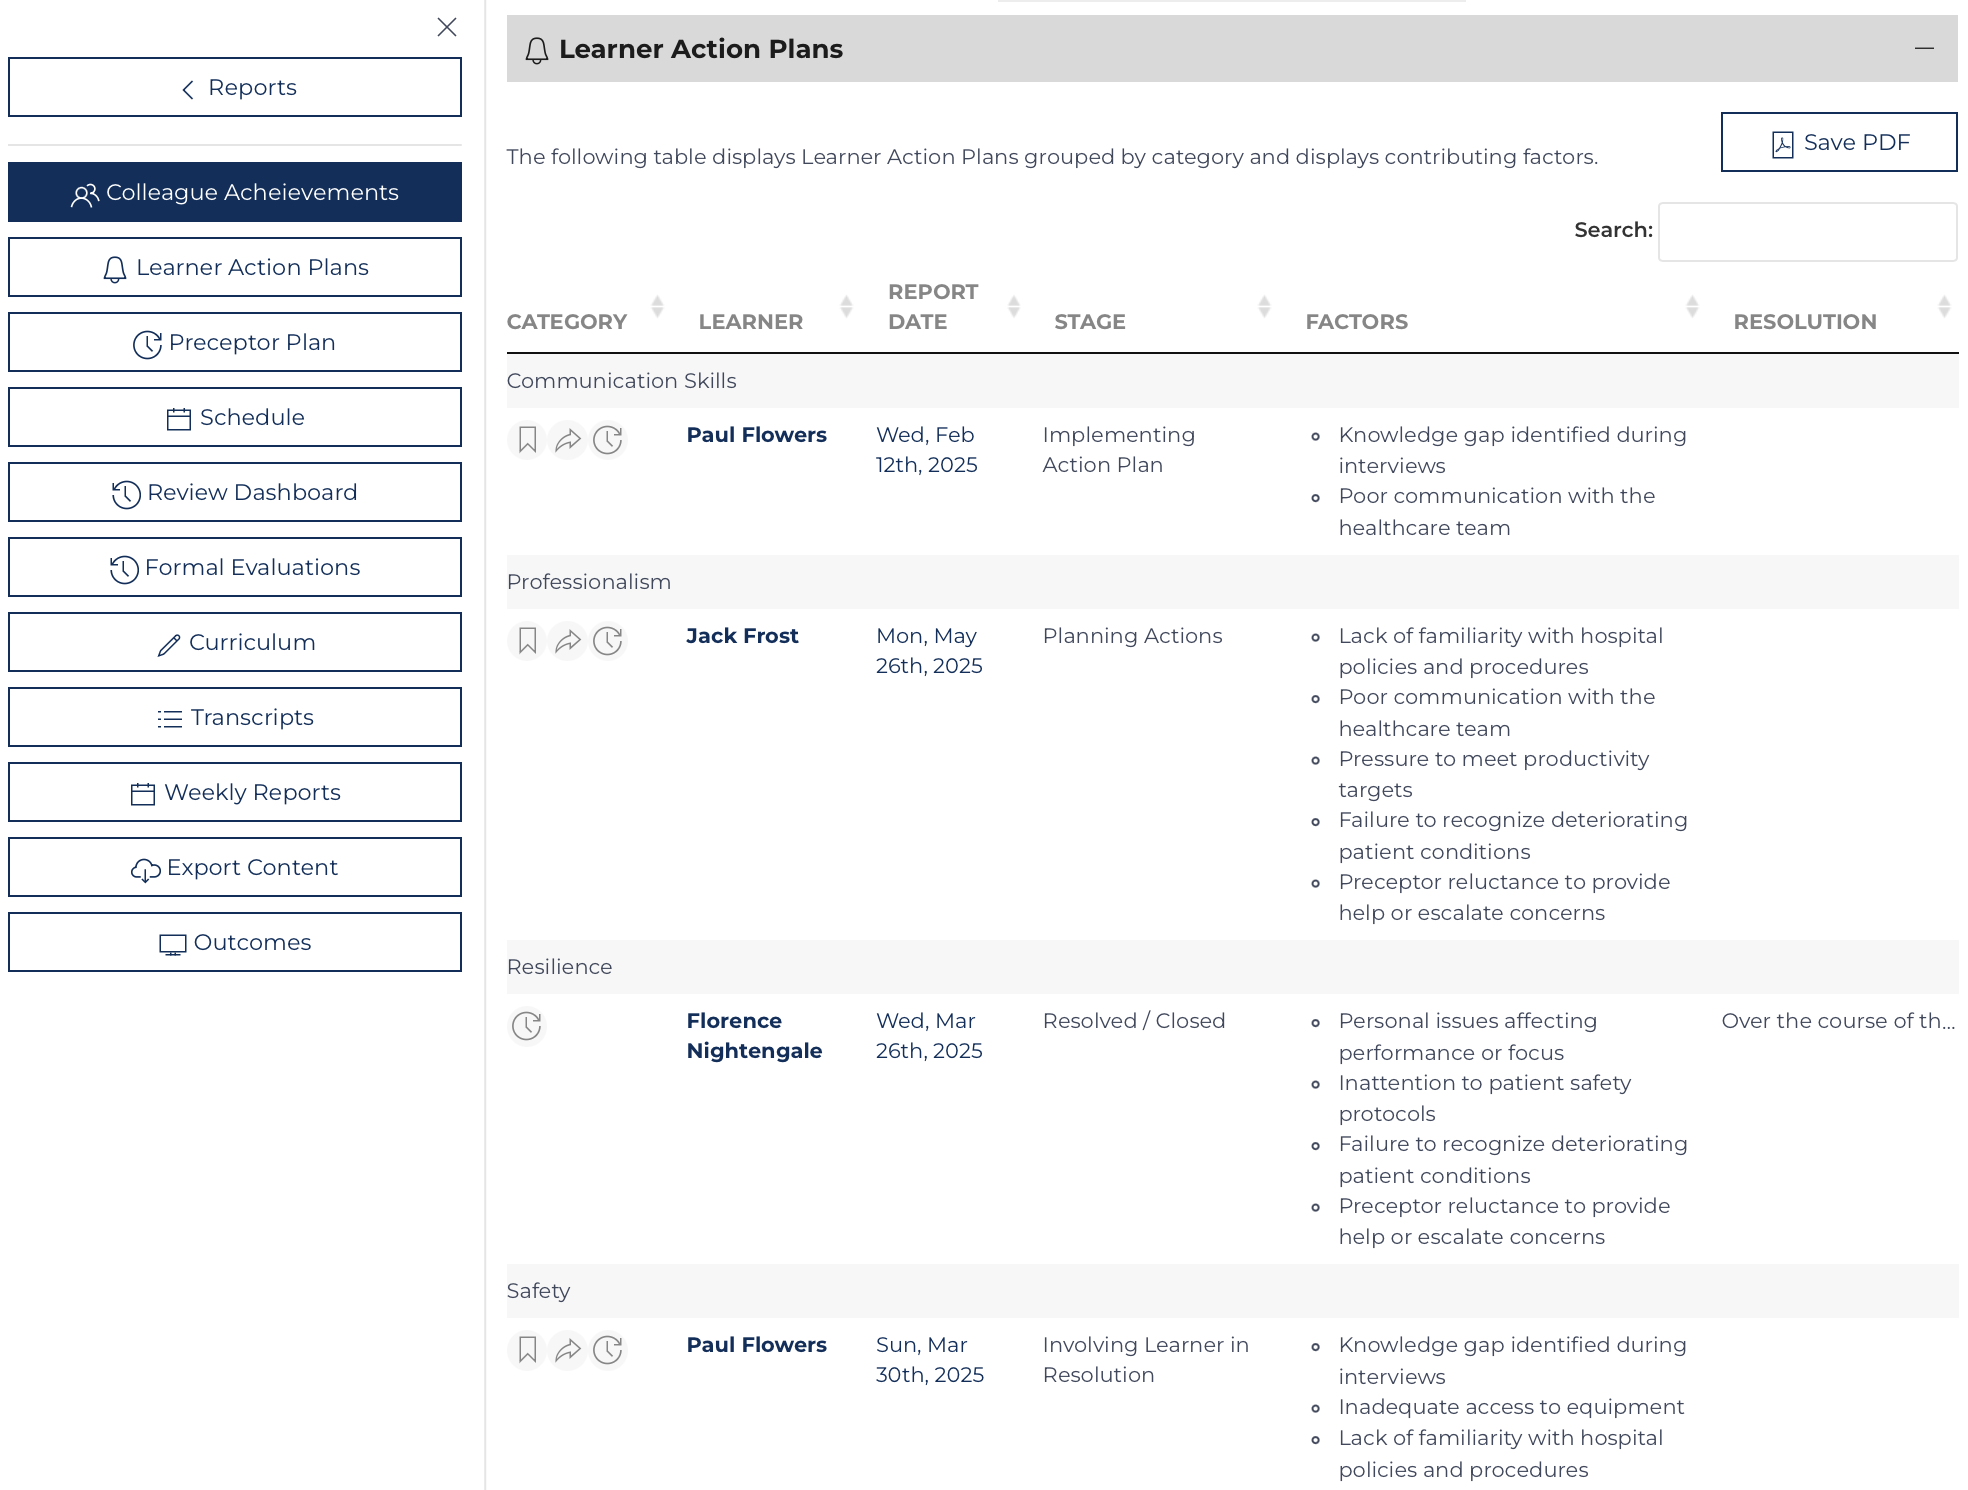Collapse the Learner Action Plans panel

pos(1924,48)
